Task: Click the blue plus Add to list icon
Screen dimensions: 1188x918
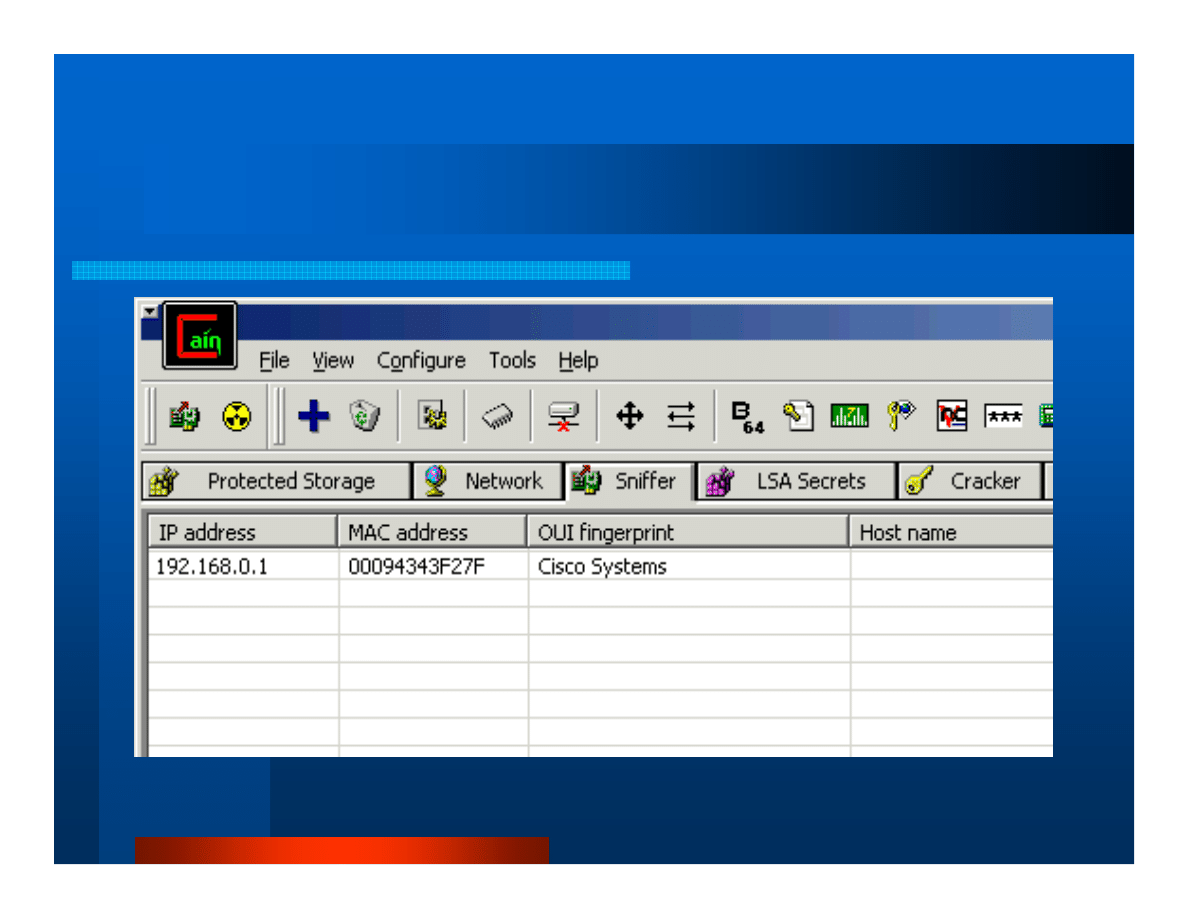Action: (314, 416)
